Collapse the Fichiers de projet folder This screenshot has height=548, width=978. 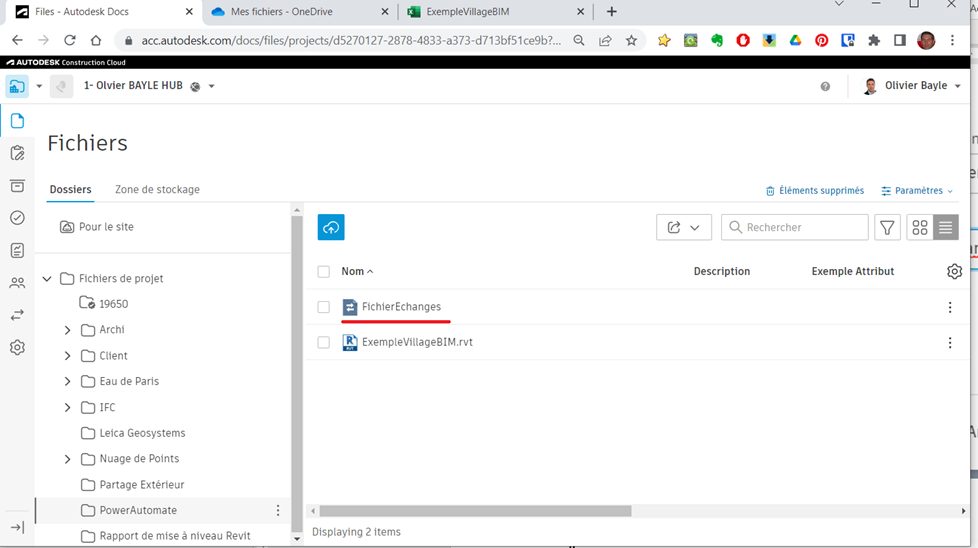tap(47, 279)
